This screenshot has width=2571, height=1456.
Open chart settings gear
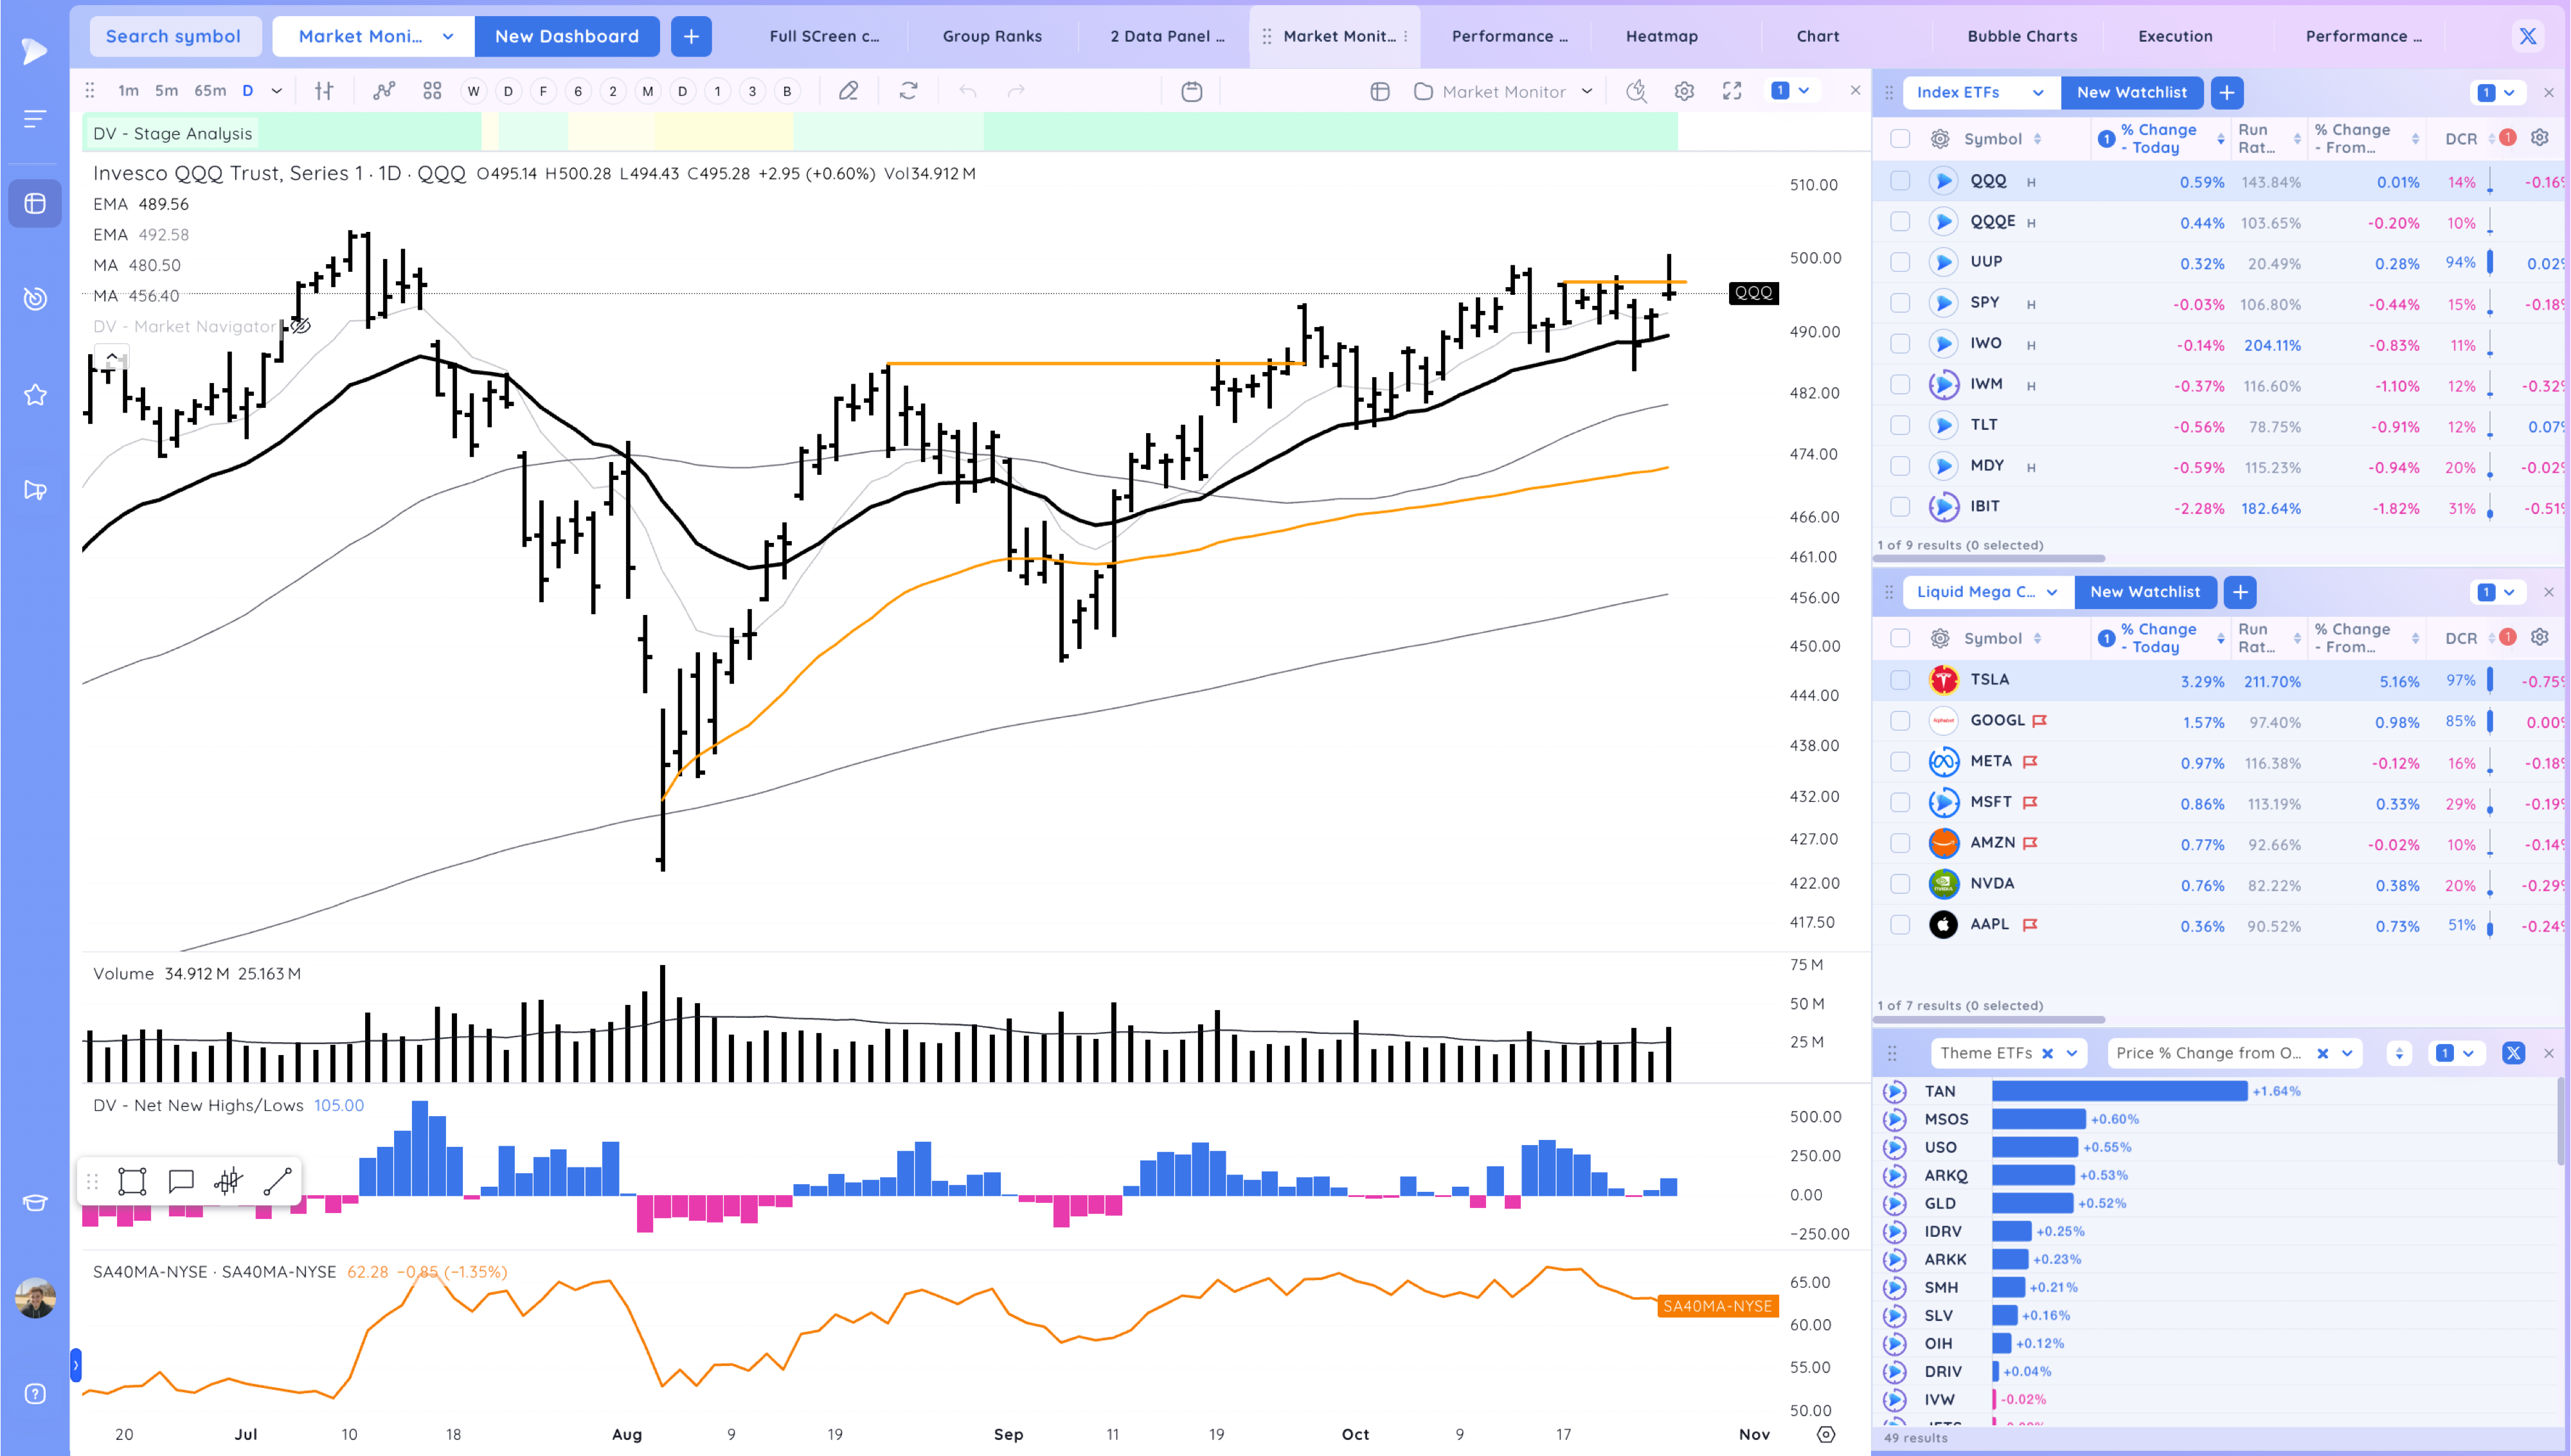coord(1684,91)
